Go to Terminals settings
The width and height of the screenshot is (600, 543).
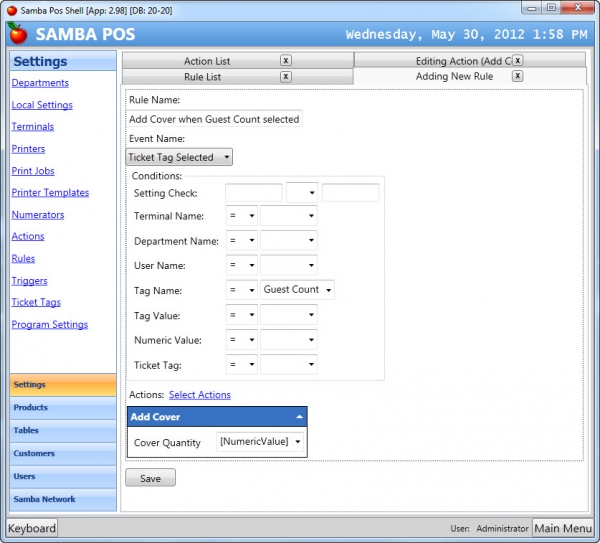tap(33, 127)
